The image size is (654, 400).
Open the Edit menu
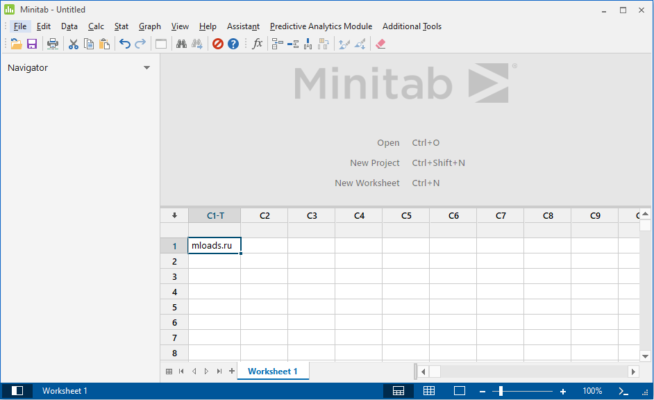[43, 26]
